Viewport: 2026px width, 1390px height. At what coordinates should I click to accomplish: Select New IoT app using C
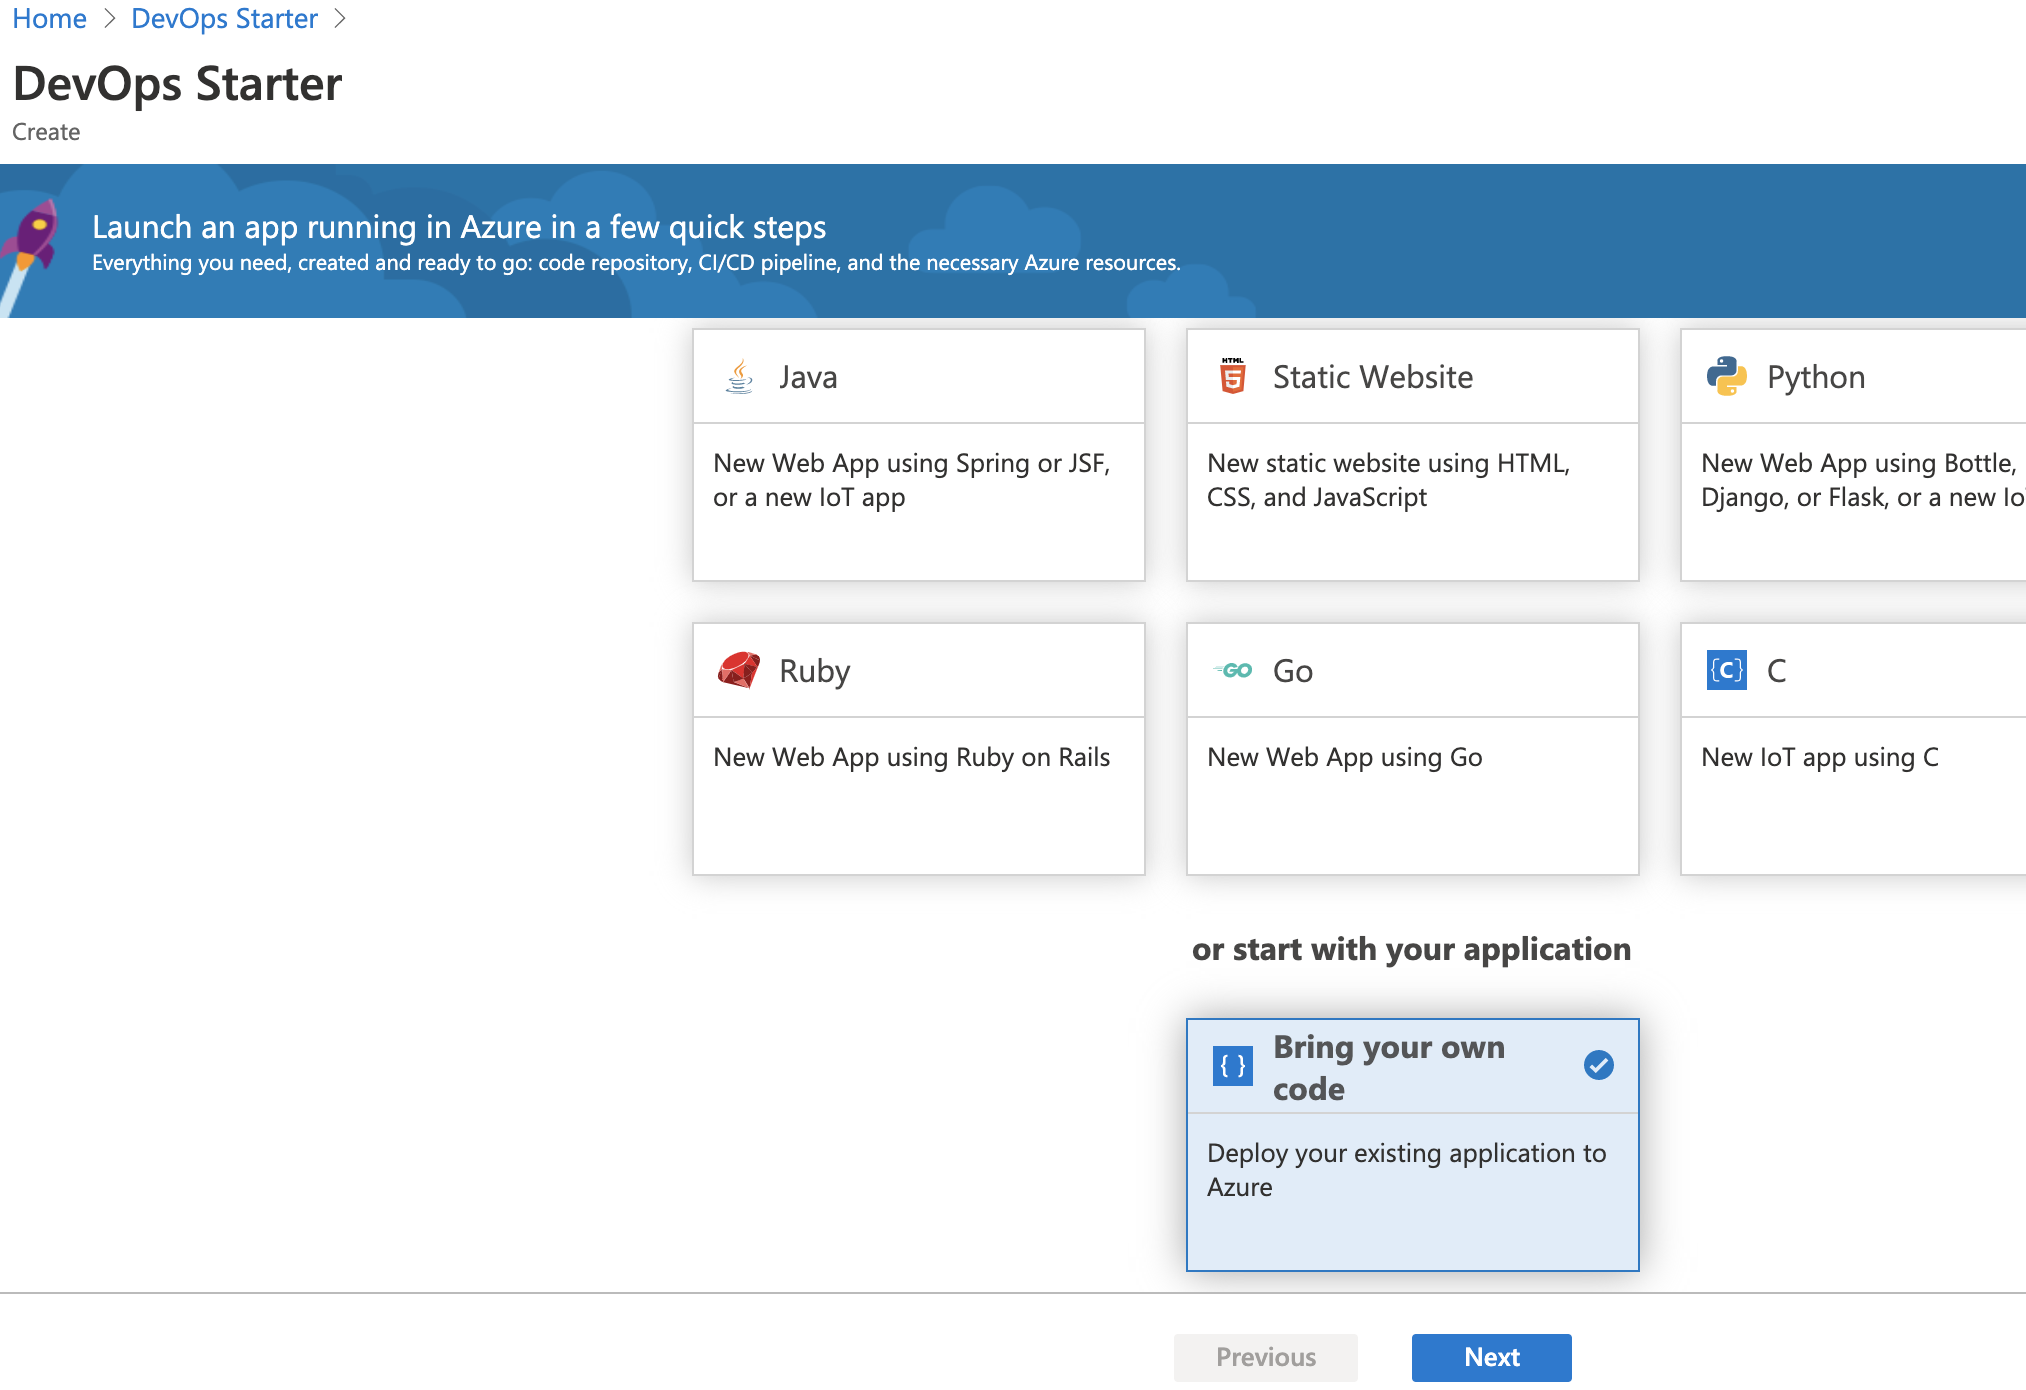[x=1819, y=757]
